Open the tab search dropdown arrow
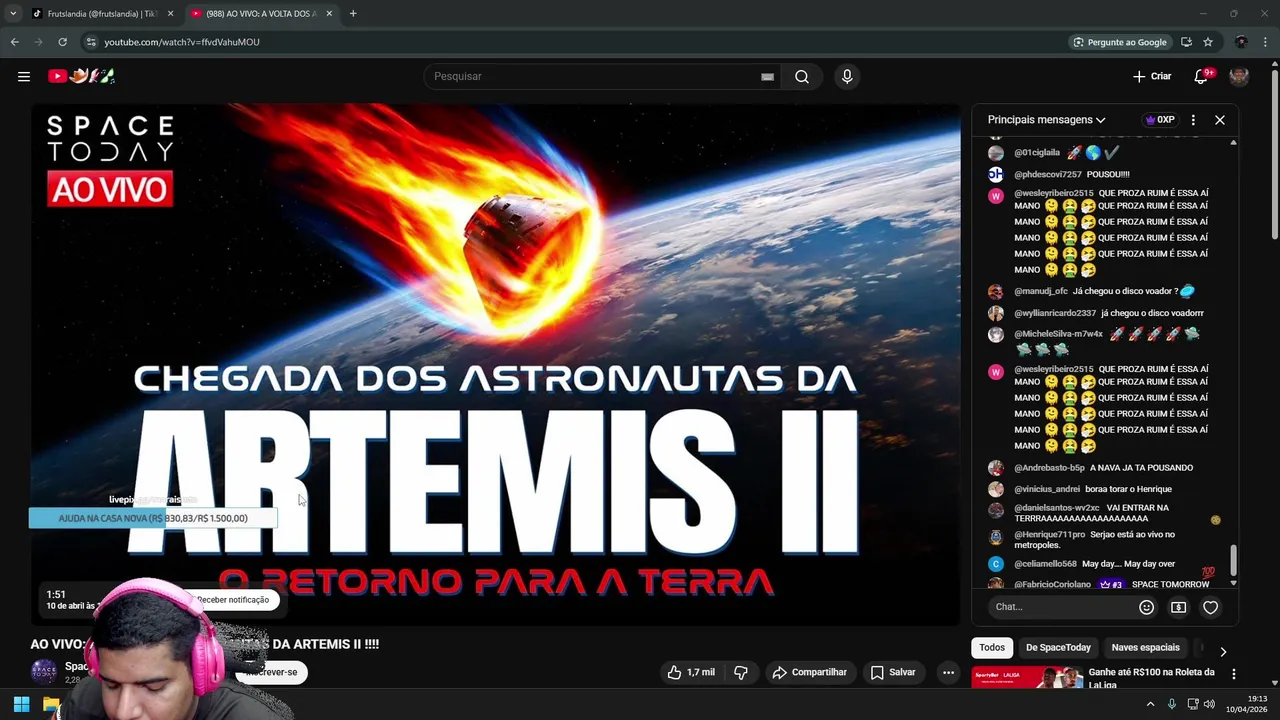The height and width of the screenshot is (720, 1280). pos(12,14)
